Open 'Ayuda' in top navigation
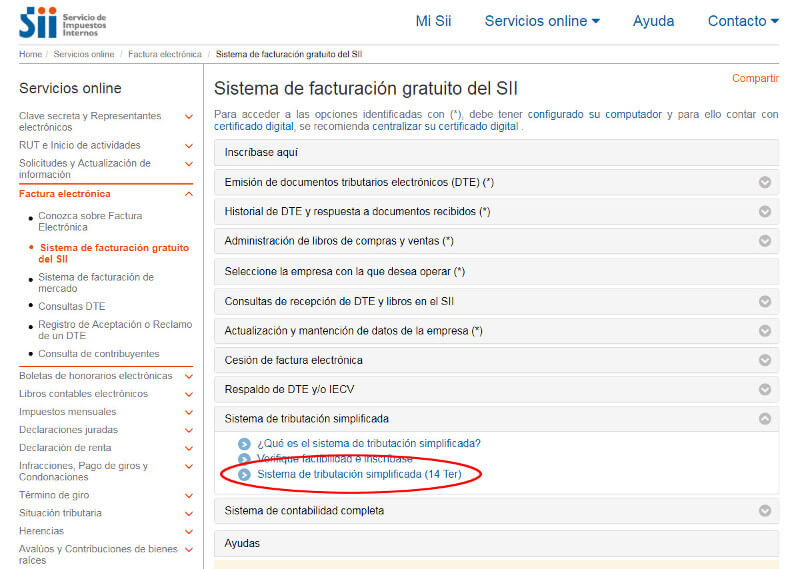The width and height of the screenshot is (800, 569). (653, 21)
